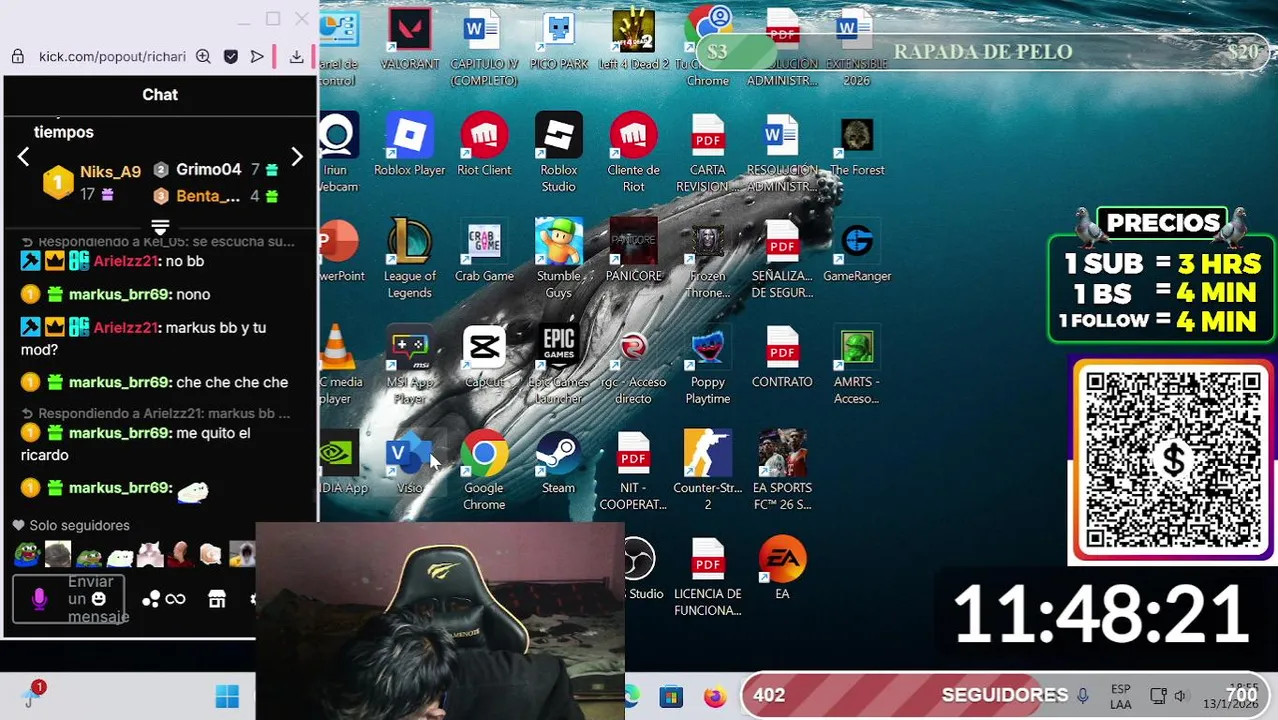Open Grimo04 in the gift leaderboard
1278x720 pixels.
pyautogui.click(x=208, y=170)
